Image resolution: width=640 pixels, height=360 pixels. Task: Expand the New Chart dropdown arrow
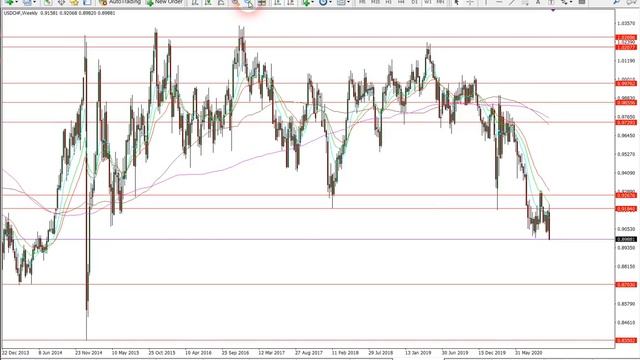coord(16,2)
